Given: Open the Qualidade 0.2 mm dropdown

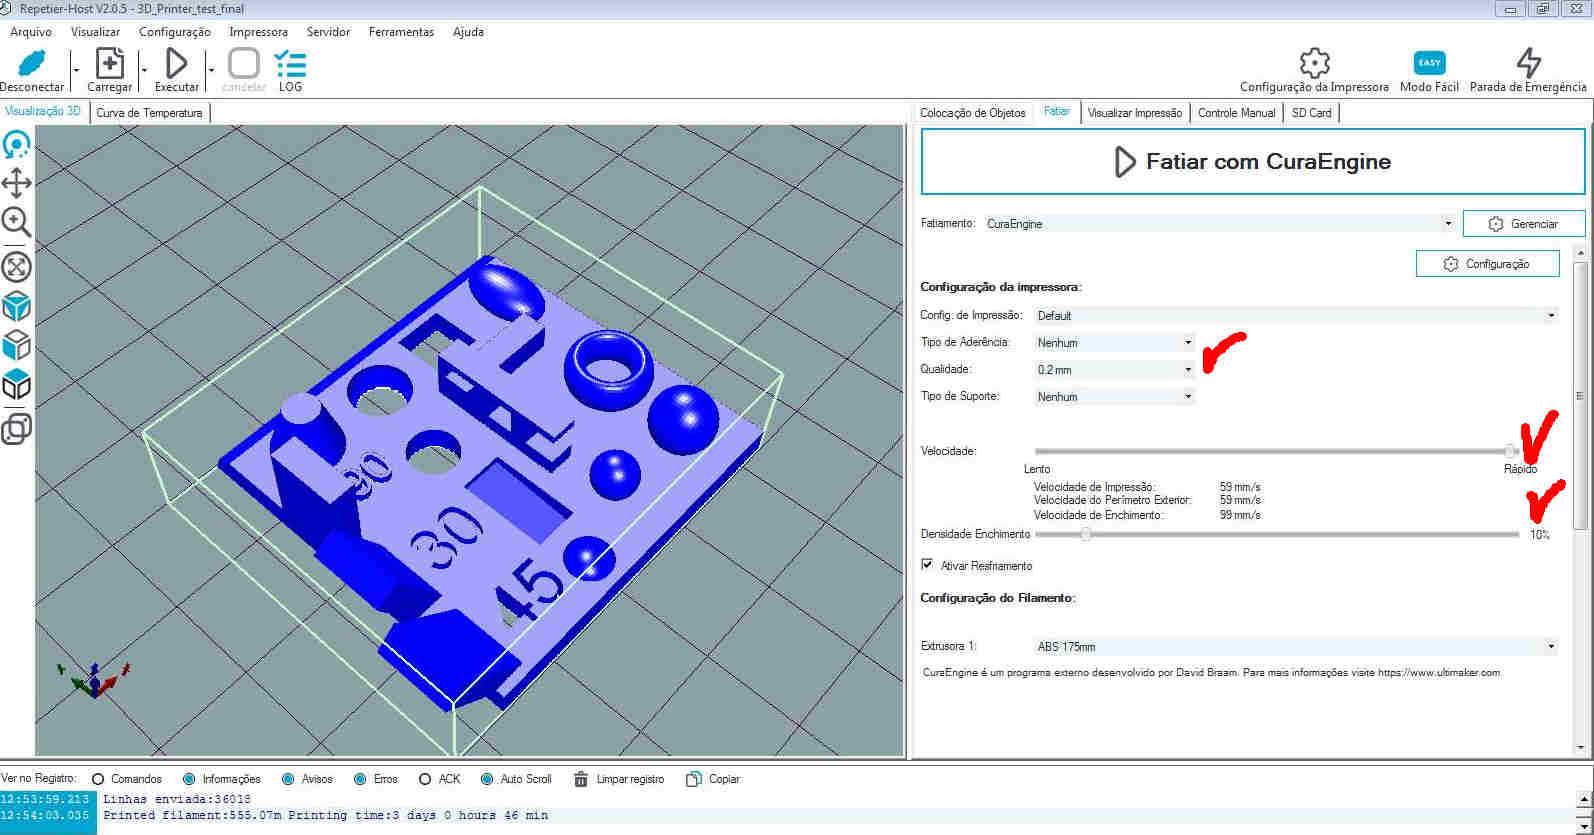Looking at the screenshot, I should (1115, 369).
